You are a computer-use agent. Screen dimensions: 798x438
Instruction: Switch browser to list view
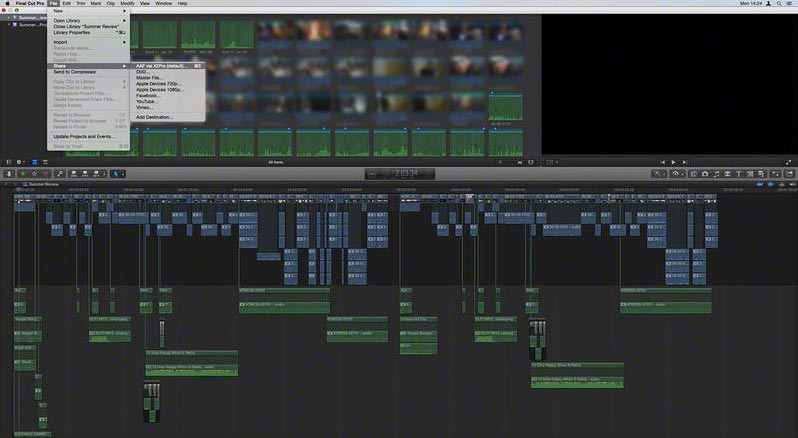[x=45, y=162]
